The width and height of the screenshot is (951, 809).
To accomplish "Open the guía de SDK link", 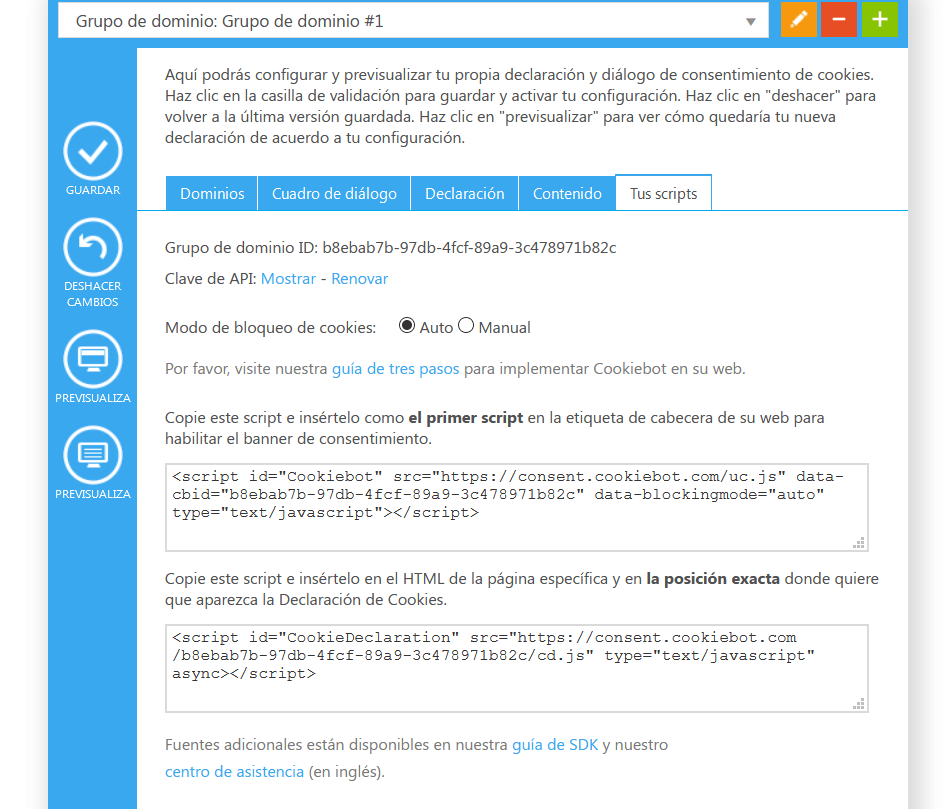I will (x=555, y=745).
